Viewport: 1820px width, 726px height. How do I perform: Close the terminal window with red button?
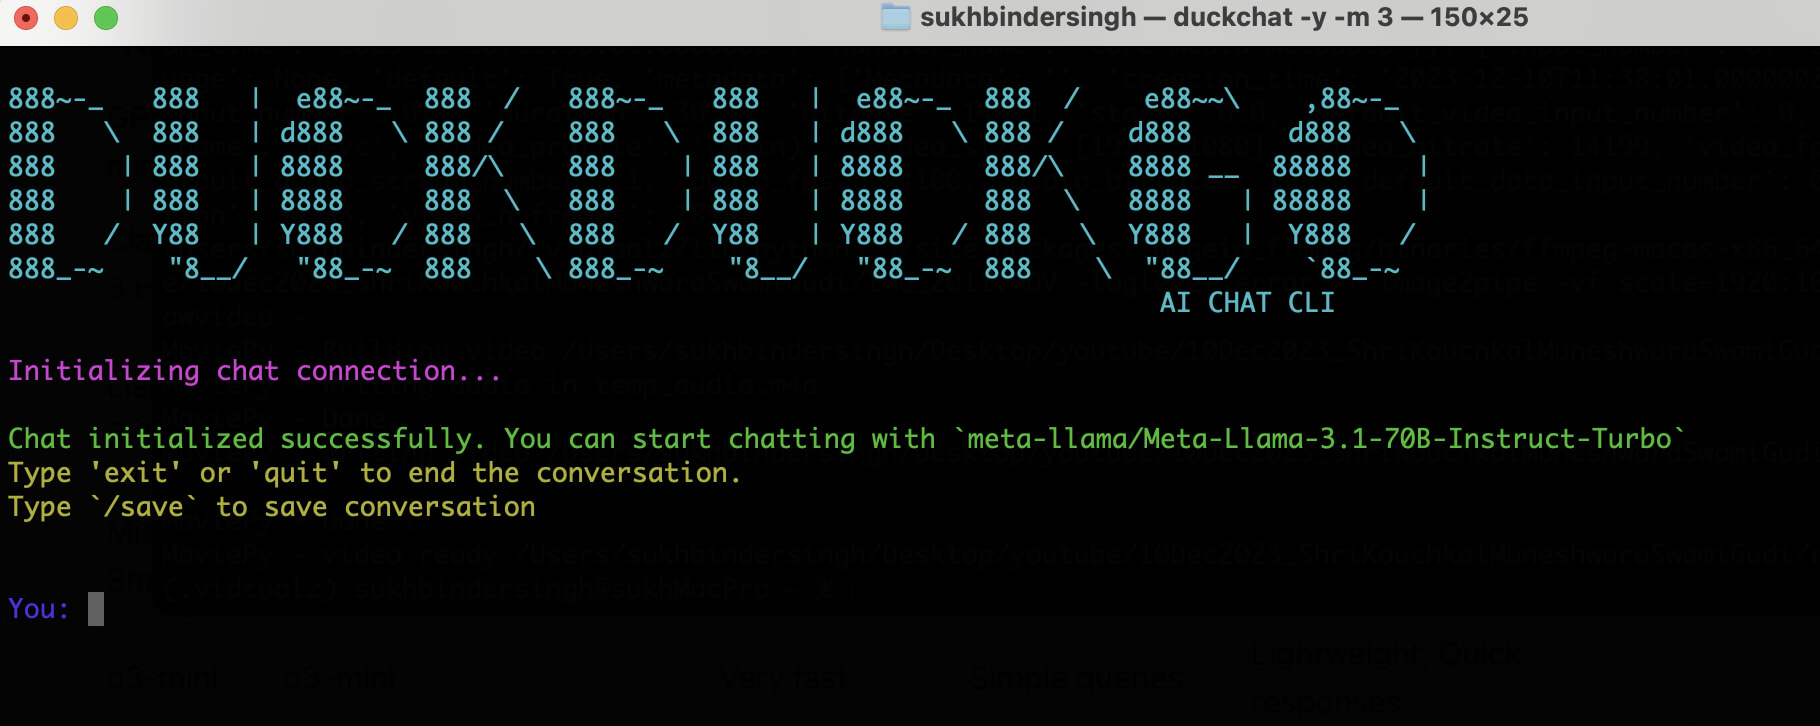coord(26,18)
